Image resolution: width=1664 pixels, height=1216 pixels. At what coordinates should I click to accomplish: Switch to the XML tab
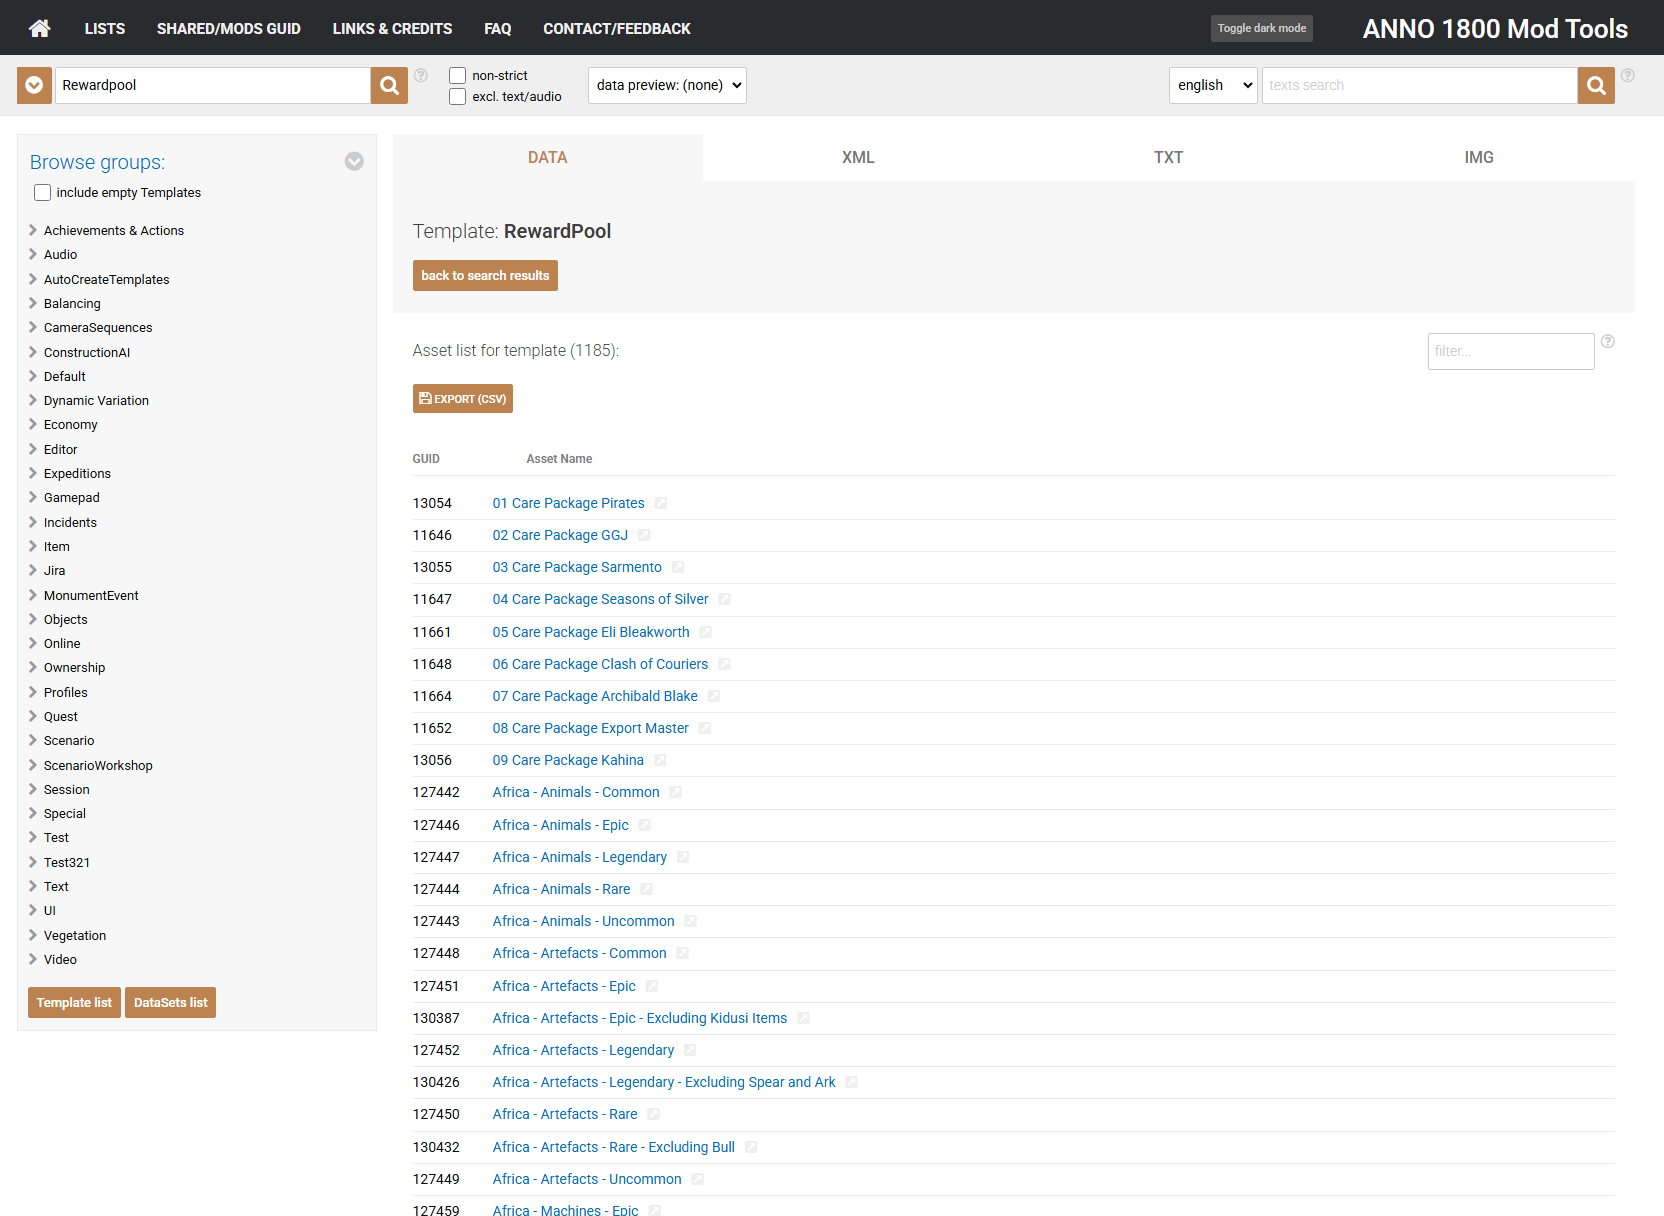pos(857,157)
